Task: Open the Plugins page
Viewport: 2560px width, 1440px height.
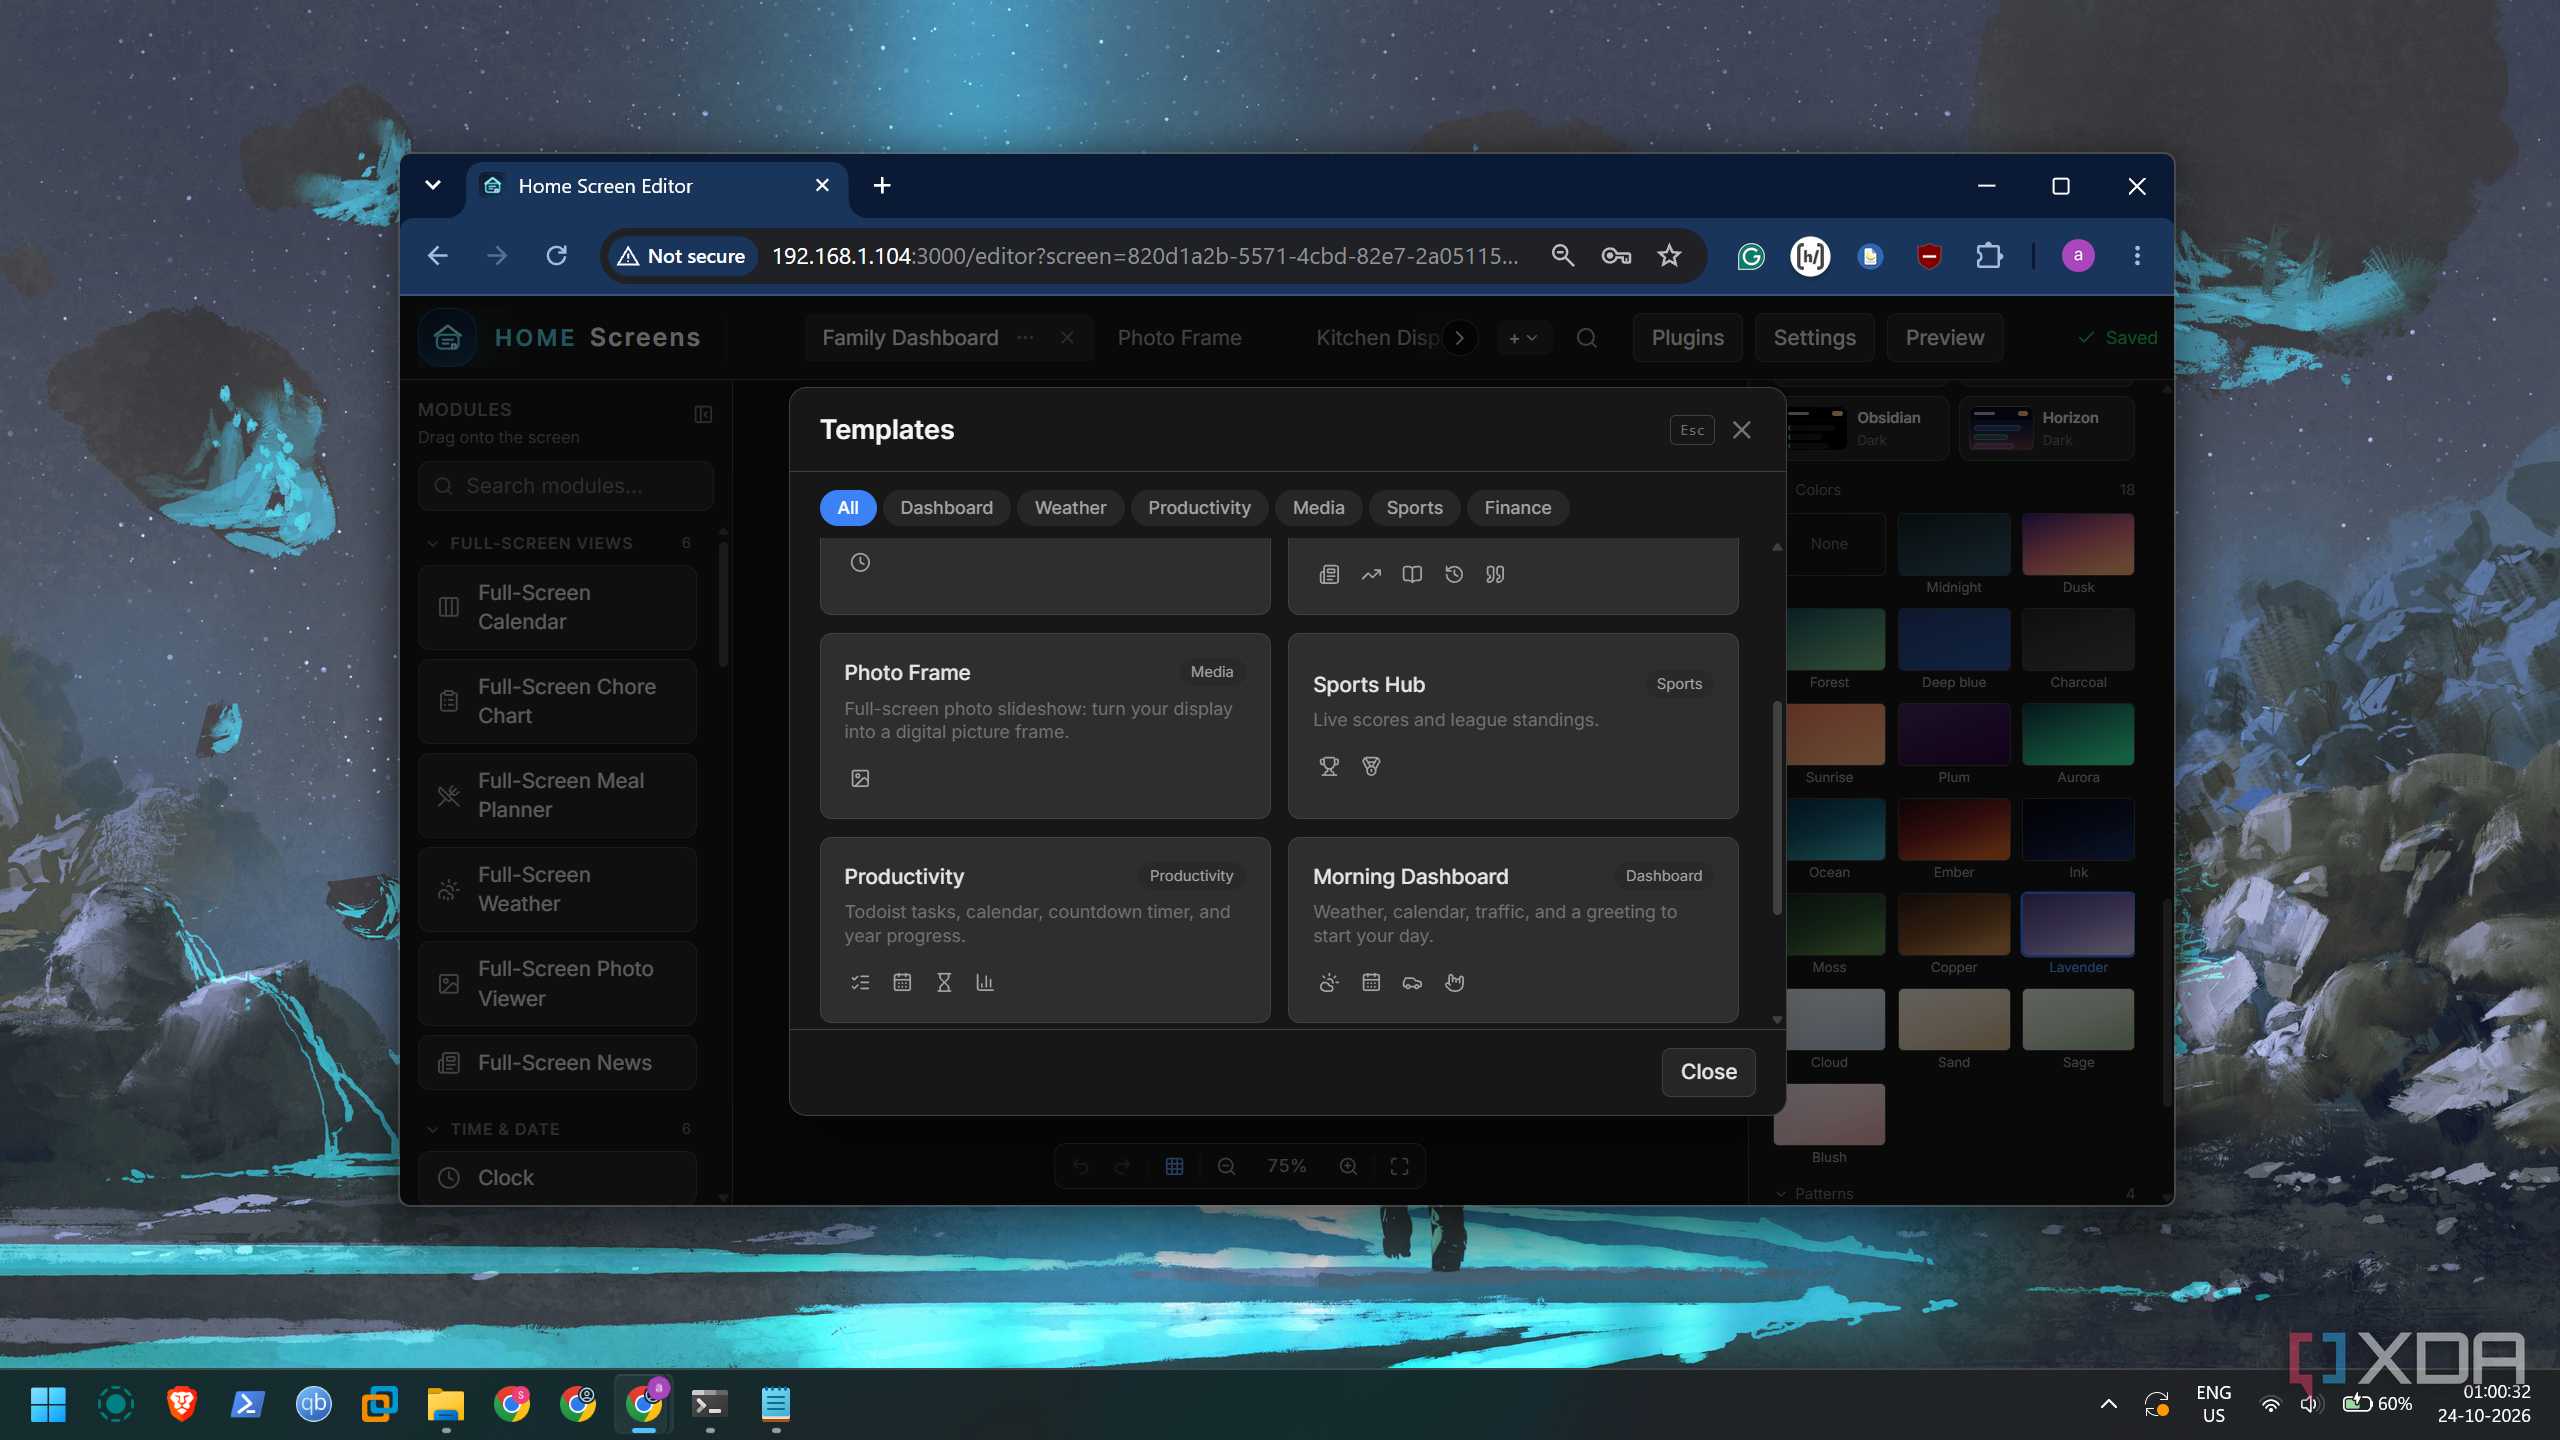Action: [x=1687, y=338]
